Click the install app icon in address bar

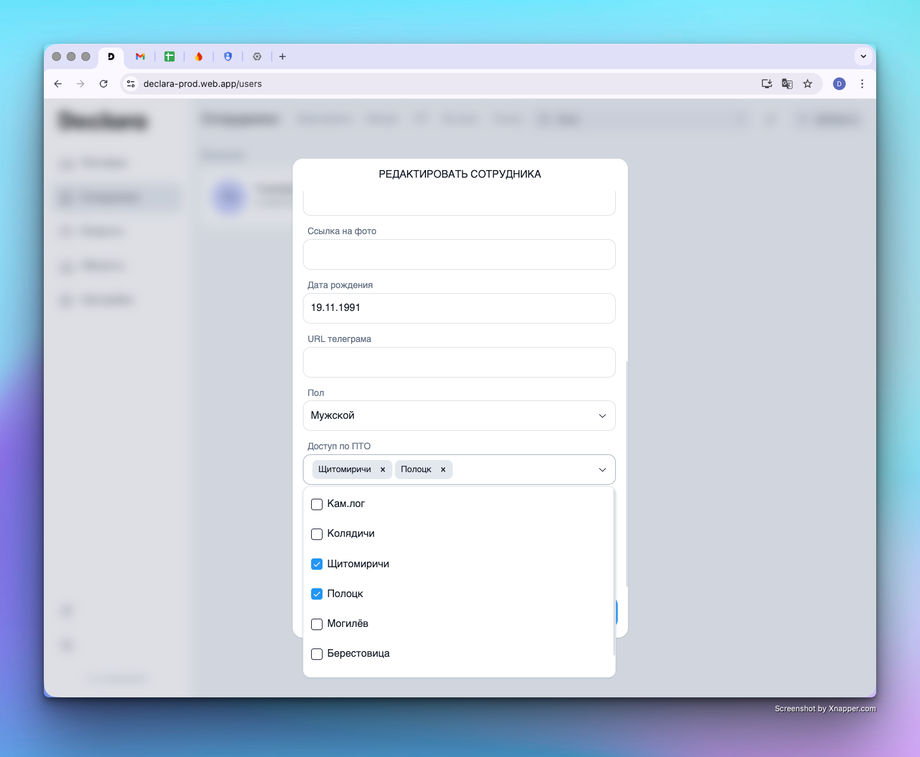coord(766,84)
